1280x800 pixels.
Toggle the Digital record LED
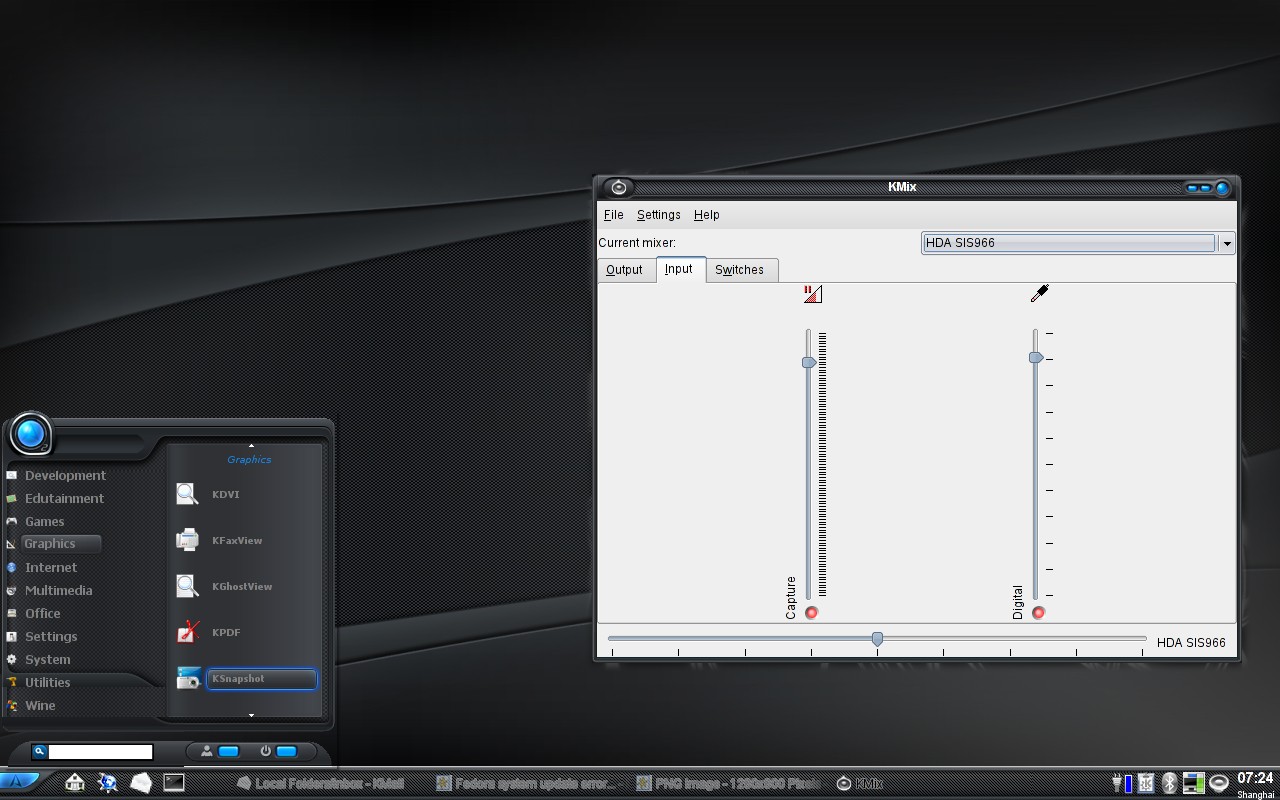1038,612
